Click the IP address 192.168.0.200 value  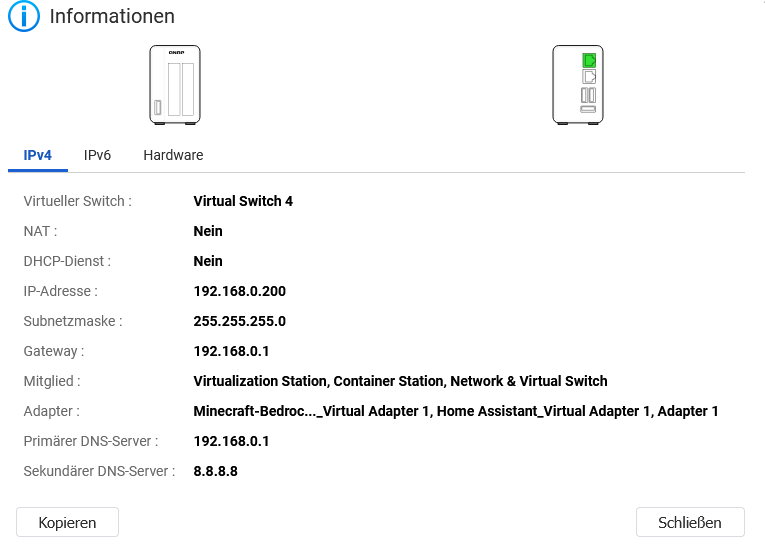point(239,291)
